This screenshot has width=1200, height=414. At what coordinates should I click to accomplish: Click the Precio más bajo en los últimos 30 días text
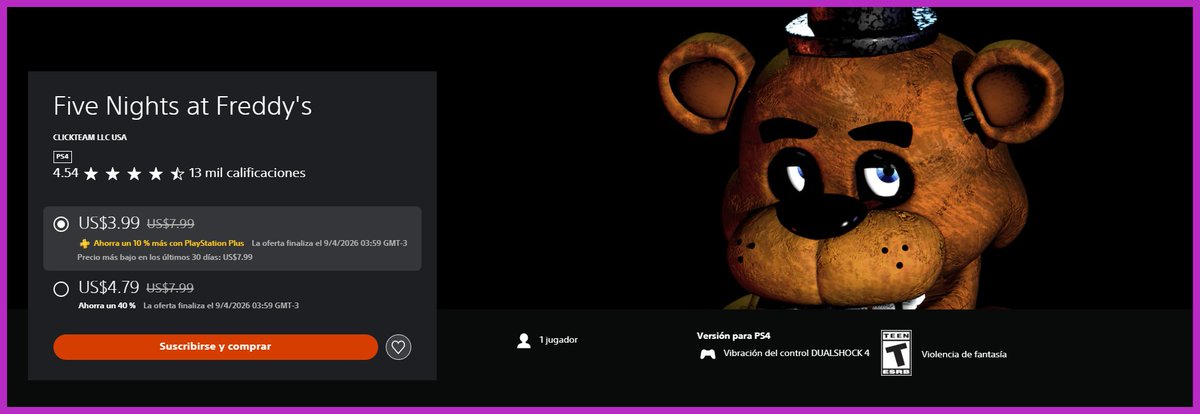pyautogui.click(x=165, y=257)
